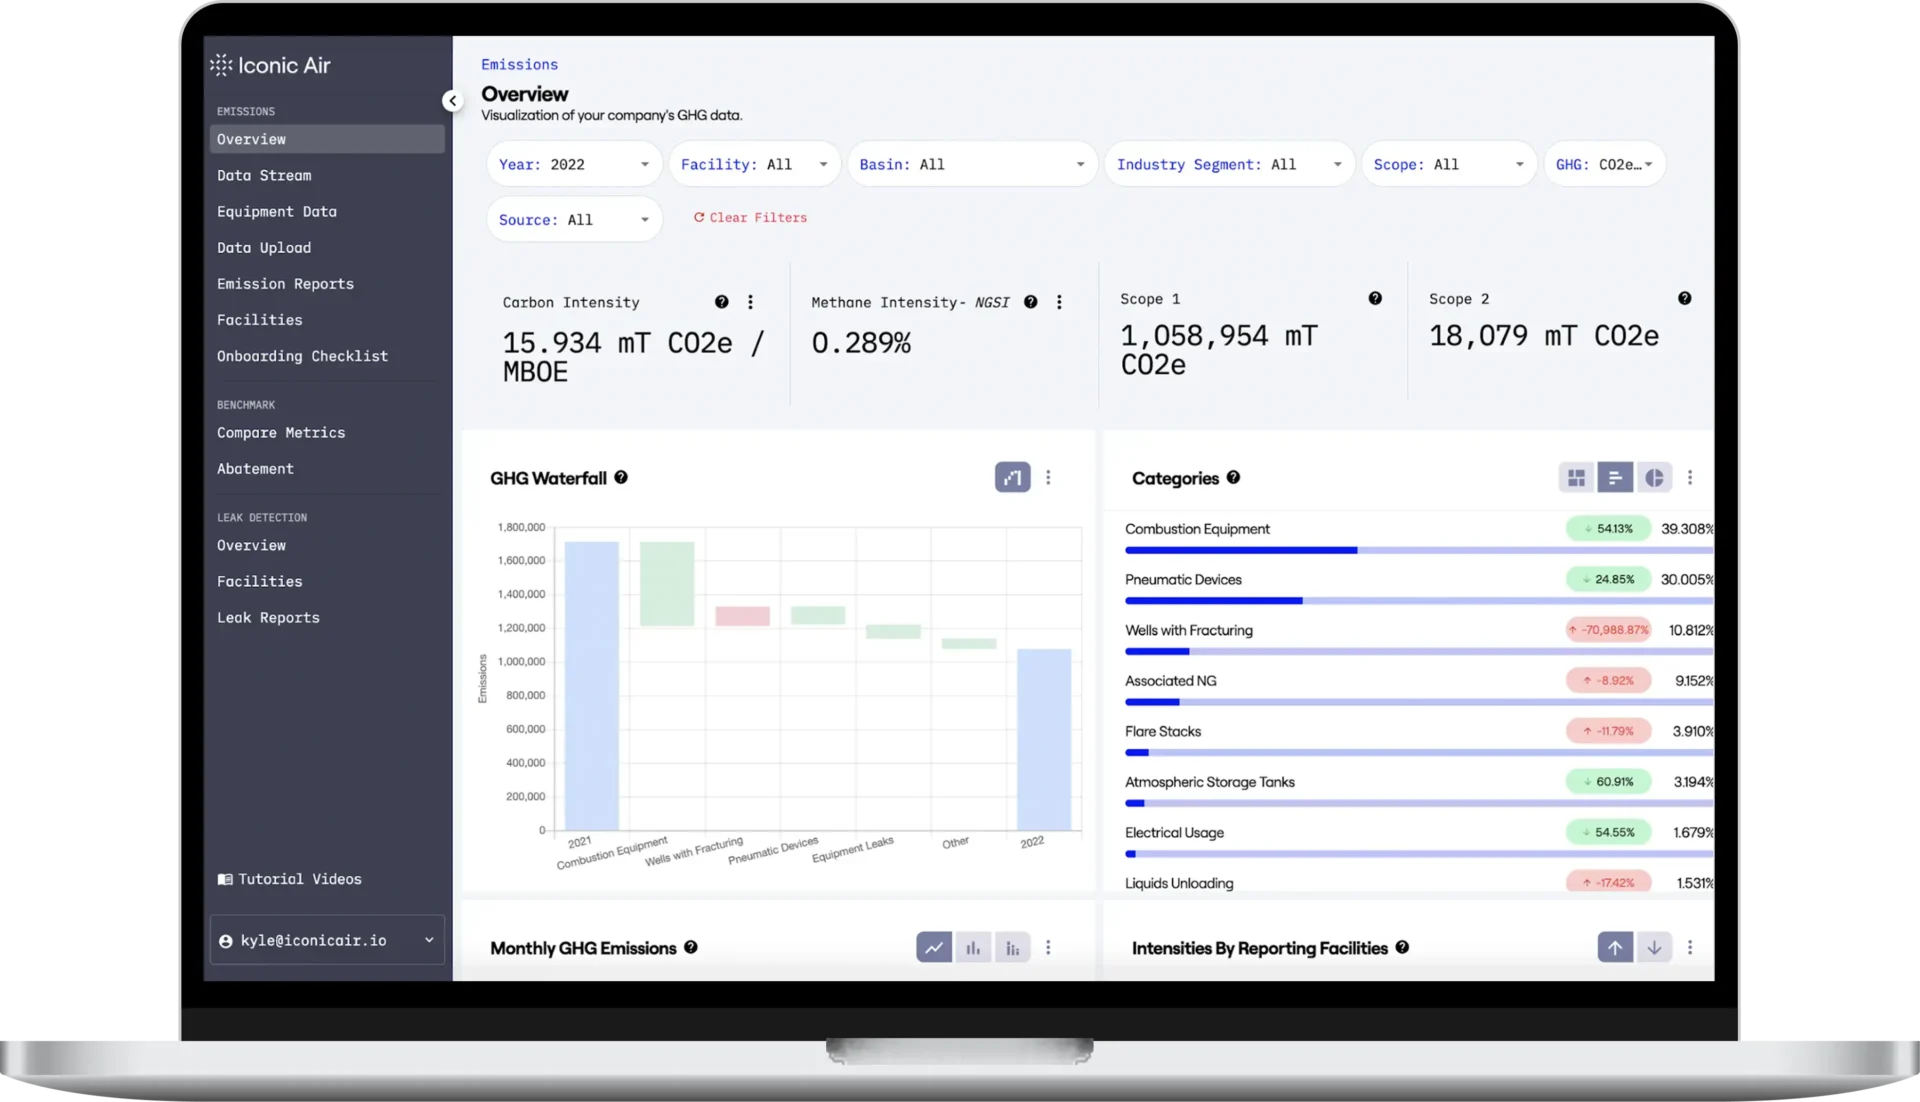Expand the Industry Segment filter dropdown
Screen dimensions: 1920x1102
[1229, 165]
